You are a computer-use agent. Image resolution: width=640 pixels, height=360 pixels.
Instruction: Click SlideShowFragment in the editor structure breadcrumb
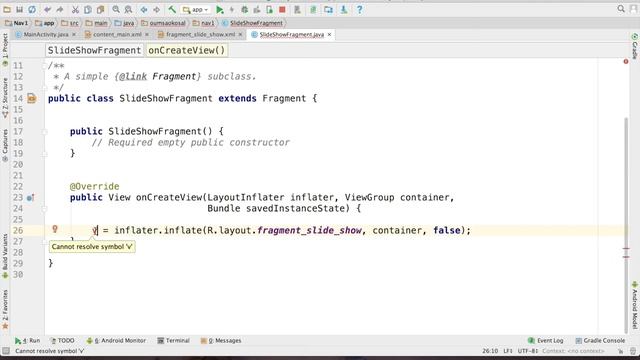coord(94,50)
